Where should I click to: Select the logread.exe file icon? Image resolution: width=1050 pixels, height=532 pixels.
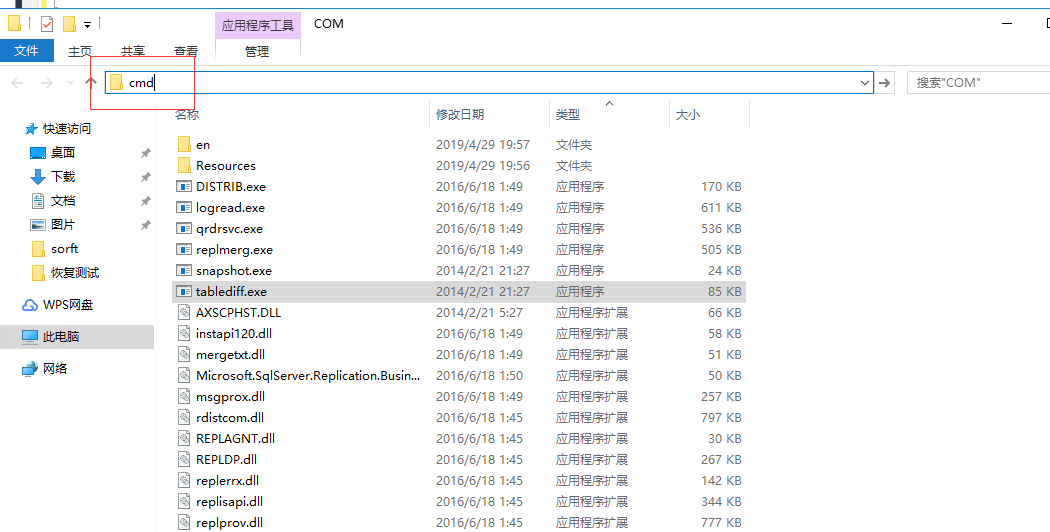pyautogui.click(x=184, y=208)
